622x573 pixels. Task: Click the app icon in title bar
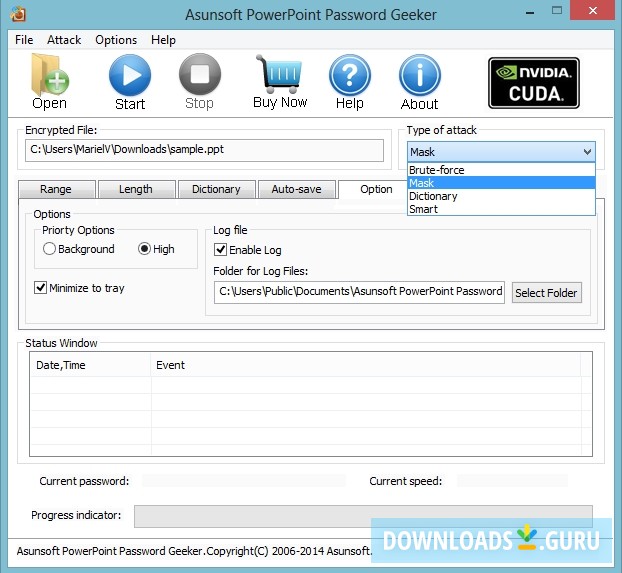tap(18, 14)
